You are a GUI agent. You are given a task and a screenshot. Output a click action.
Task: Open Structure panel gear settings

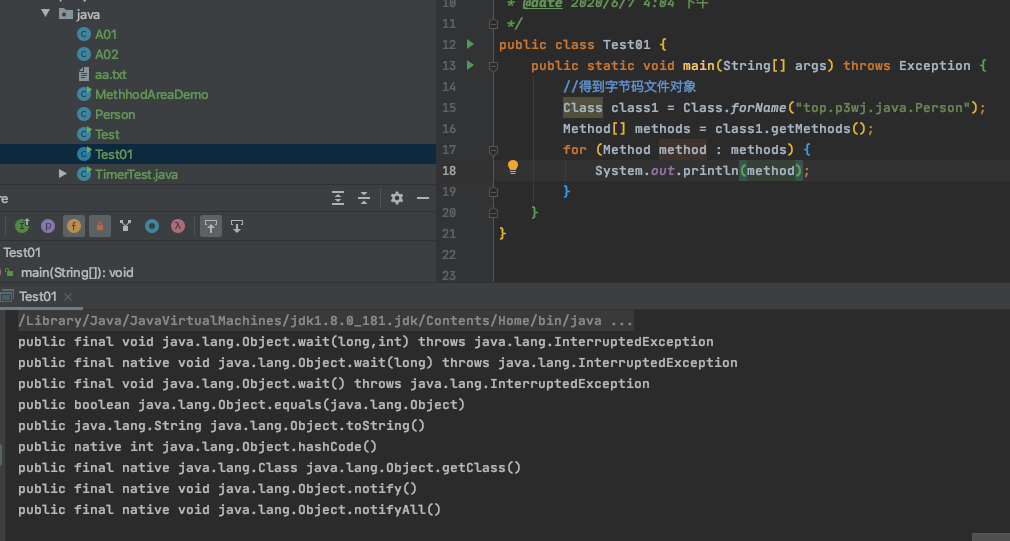point(397,198)
